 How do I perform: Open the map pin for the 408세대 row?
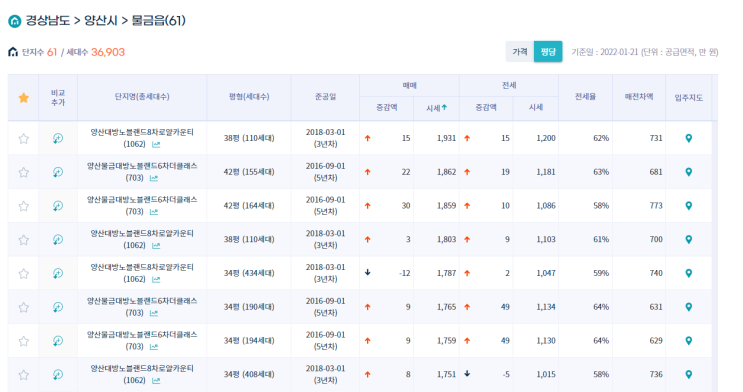pyautogui.click(x=689, y=374)
